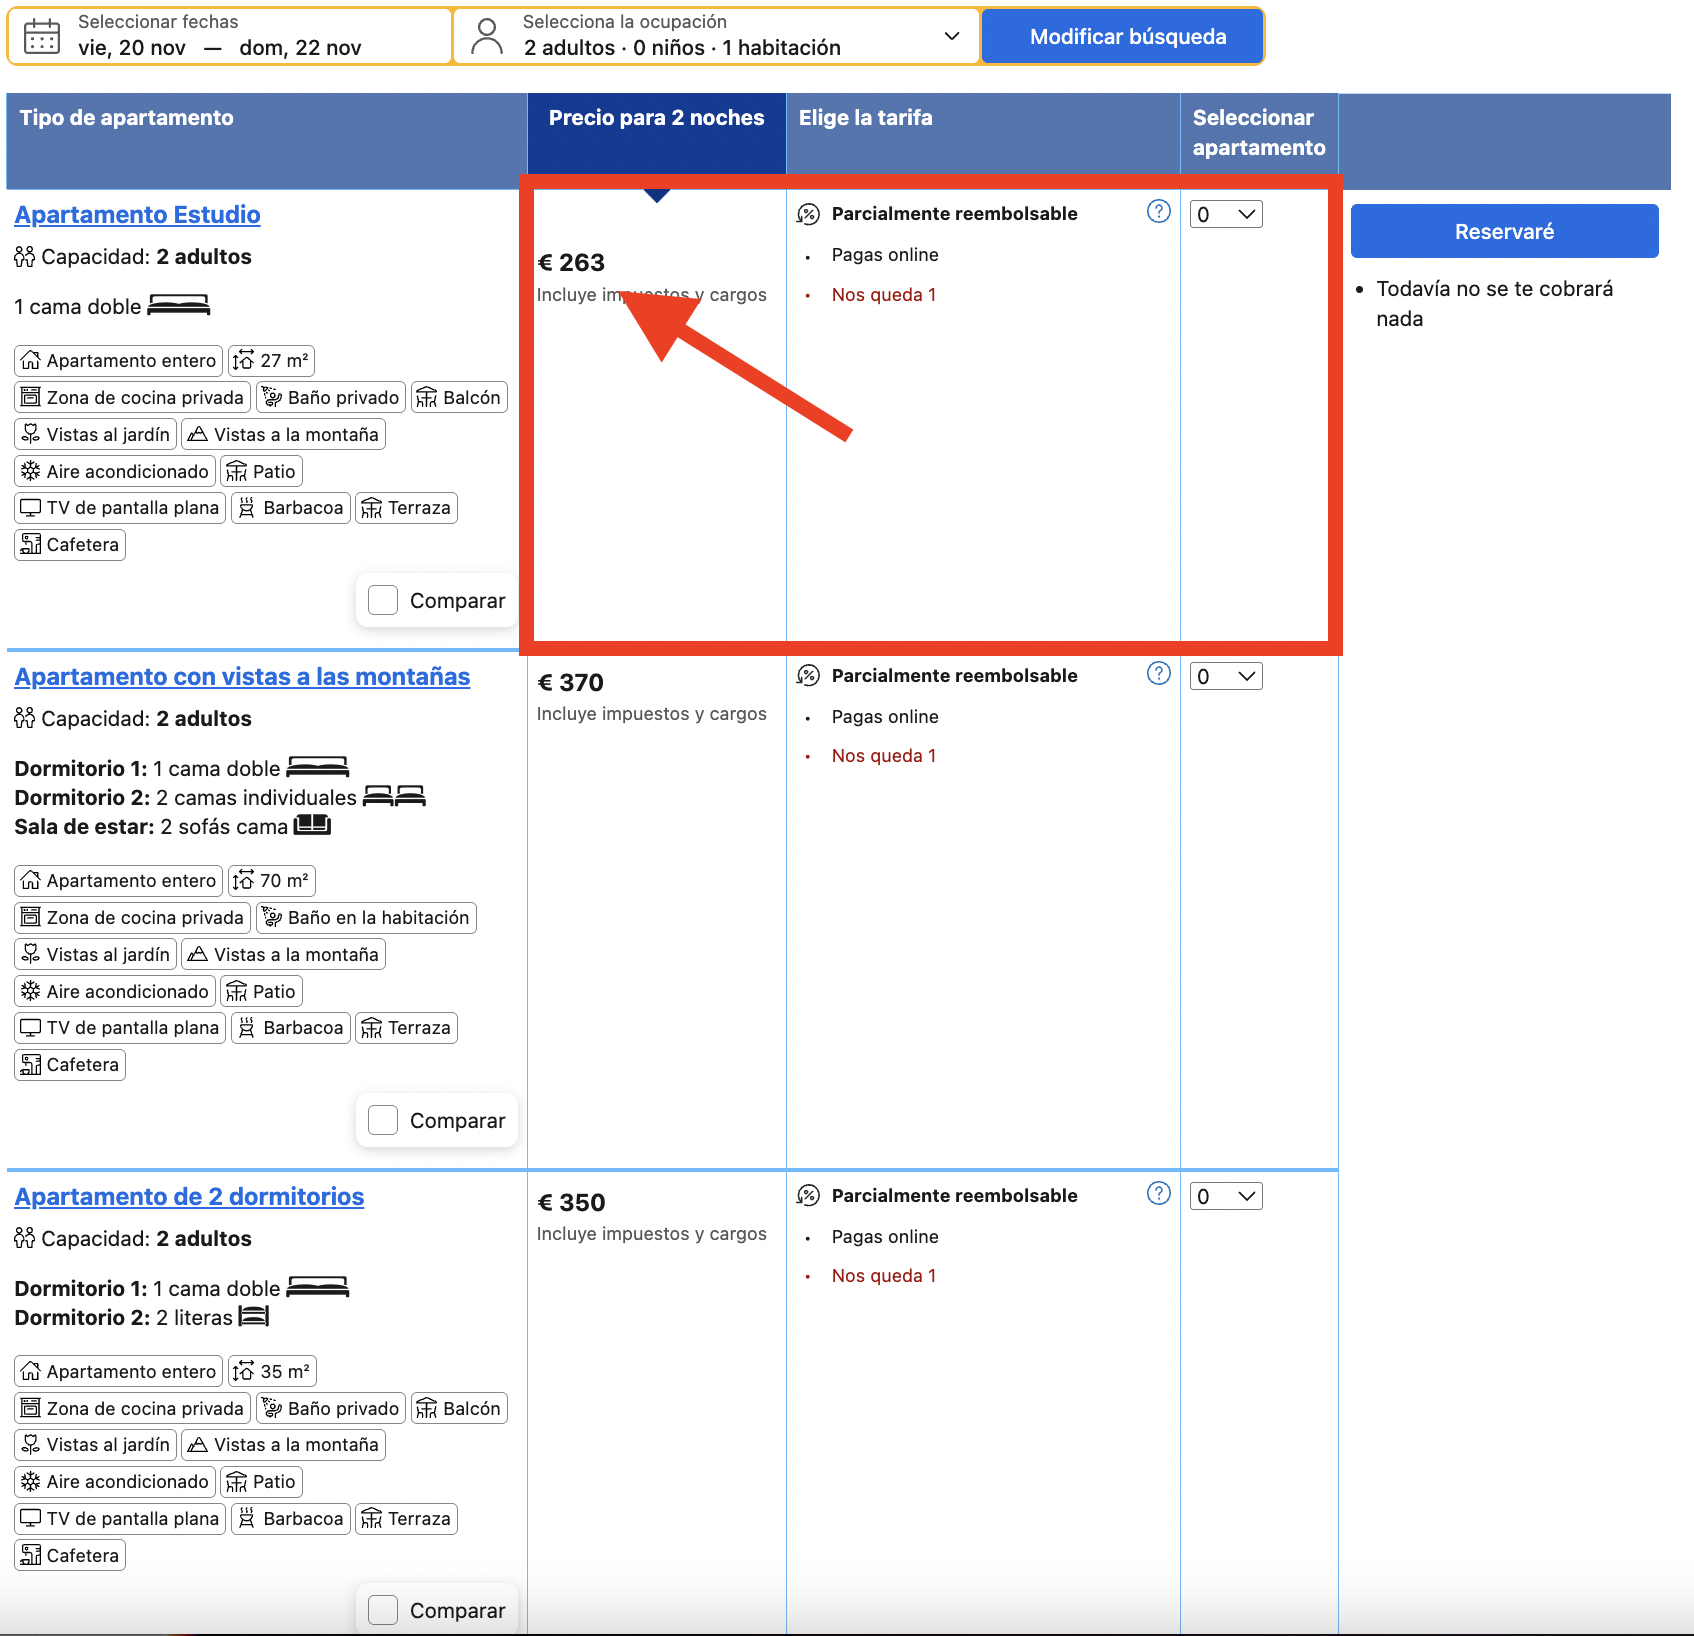
Task: Open the Apartamento Estudio link
Action: [x=138, y=214]
